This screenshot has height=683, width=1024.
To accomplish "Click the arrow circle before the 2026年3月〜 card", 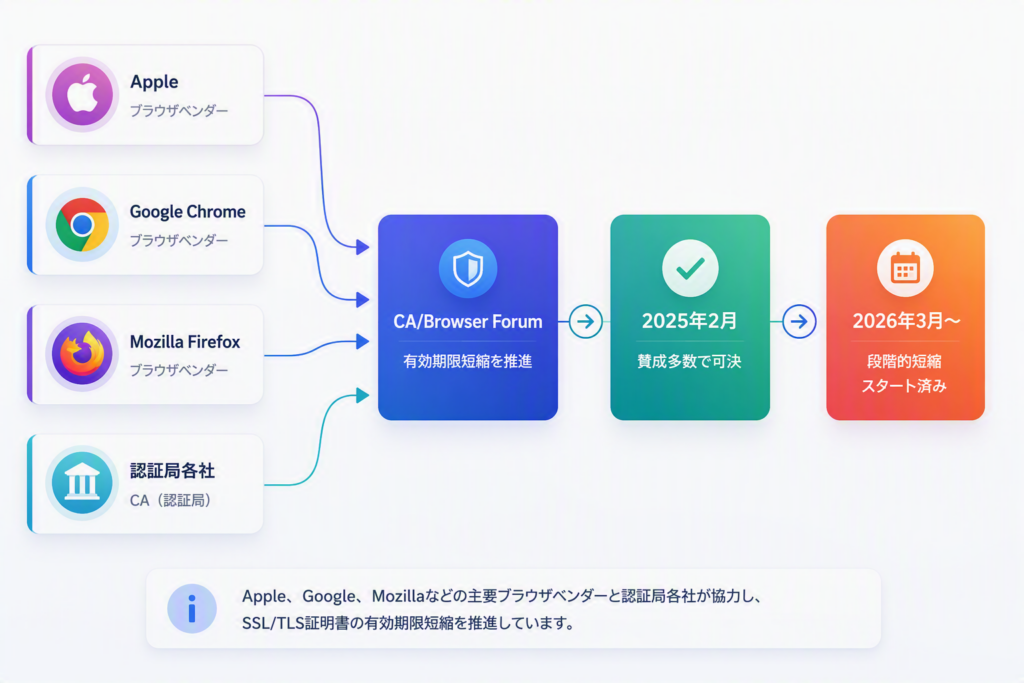I will pos(799,321).
